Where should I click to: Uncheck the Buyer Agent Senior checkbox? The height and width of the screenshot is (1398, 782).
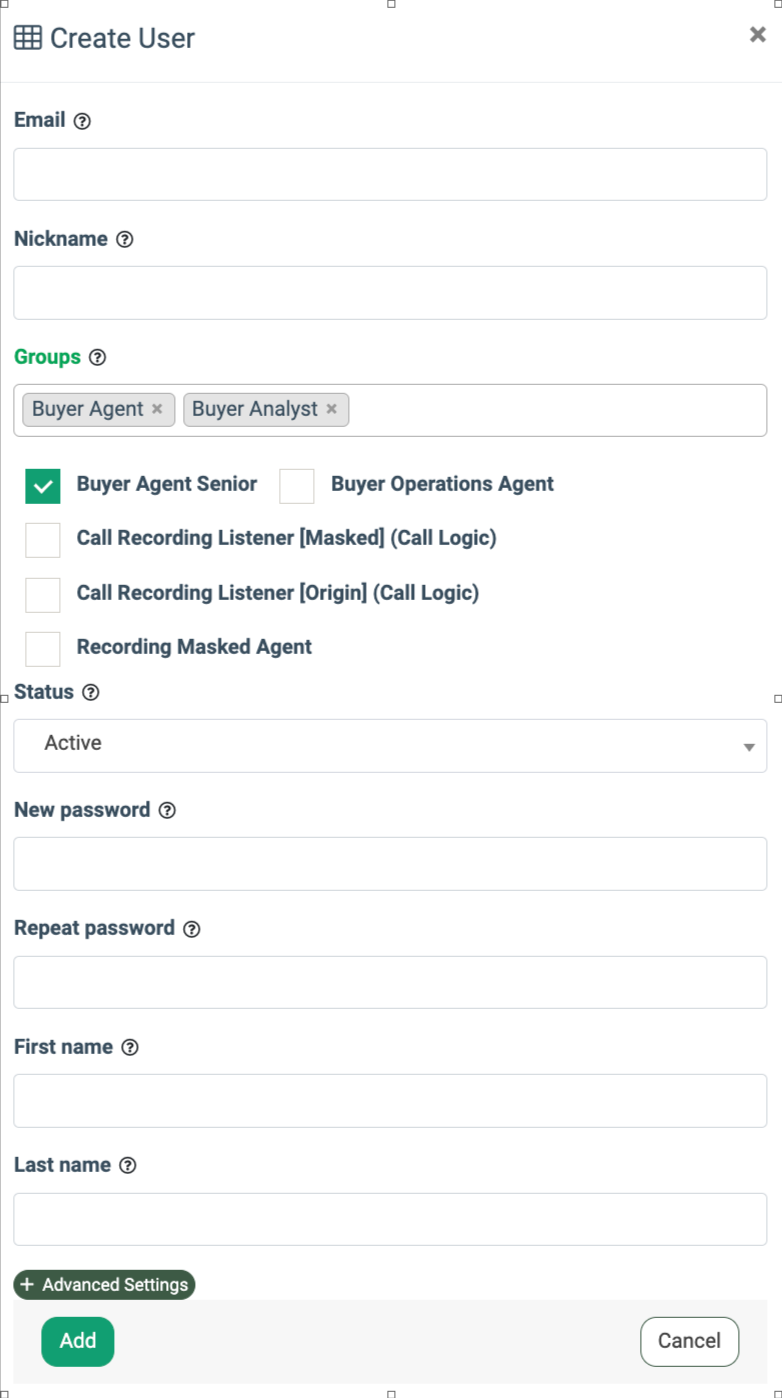coord(43,486)
